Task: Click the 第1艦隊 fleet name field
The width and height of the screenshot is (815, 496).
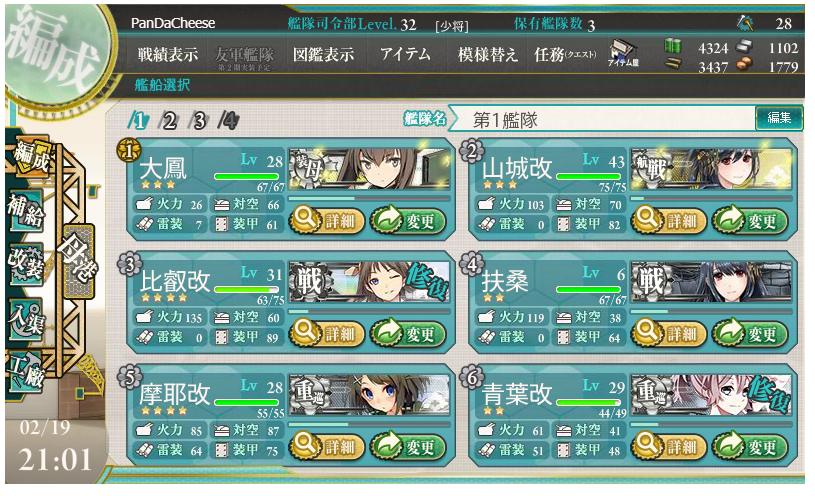Action: pyautogui.click(x=603, y=120)
